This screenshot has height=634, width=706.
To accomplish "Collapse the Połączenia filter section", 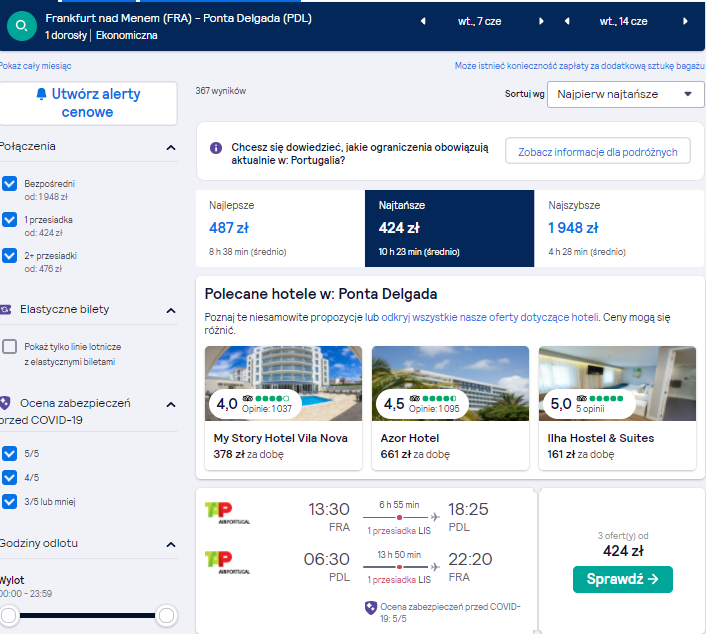I will [x=171, y=148].
